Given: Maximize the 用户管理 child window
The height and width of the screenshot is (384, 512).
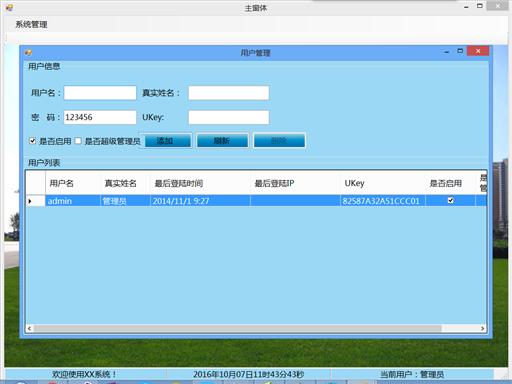Looking at the screenshot, I should pyautogui.click(x=460, y=51).
